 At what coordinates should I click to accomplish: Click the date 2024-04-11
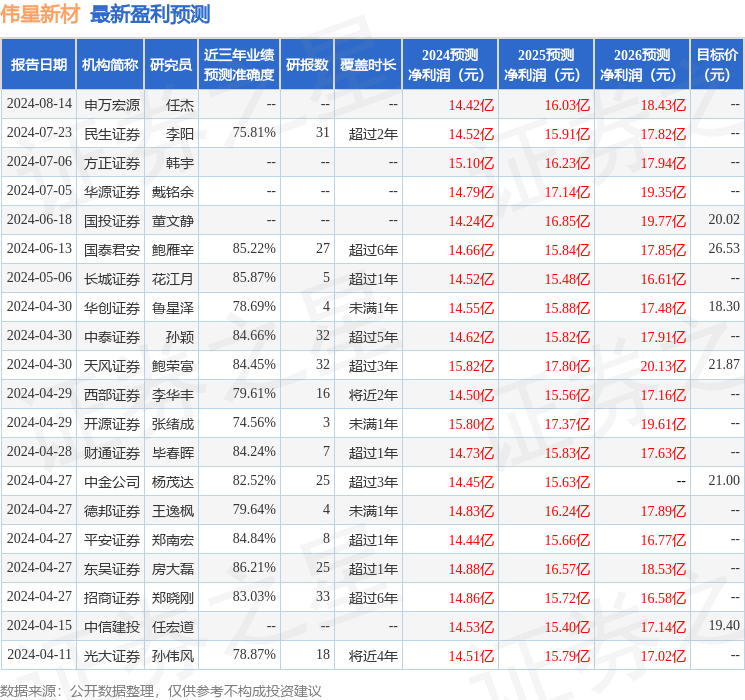click(x=39, y=654)
